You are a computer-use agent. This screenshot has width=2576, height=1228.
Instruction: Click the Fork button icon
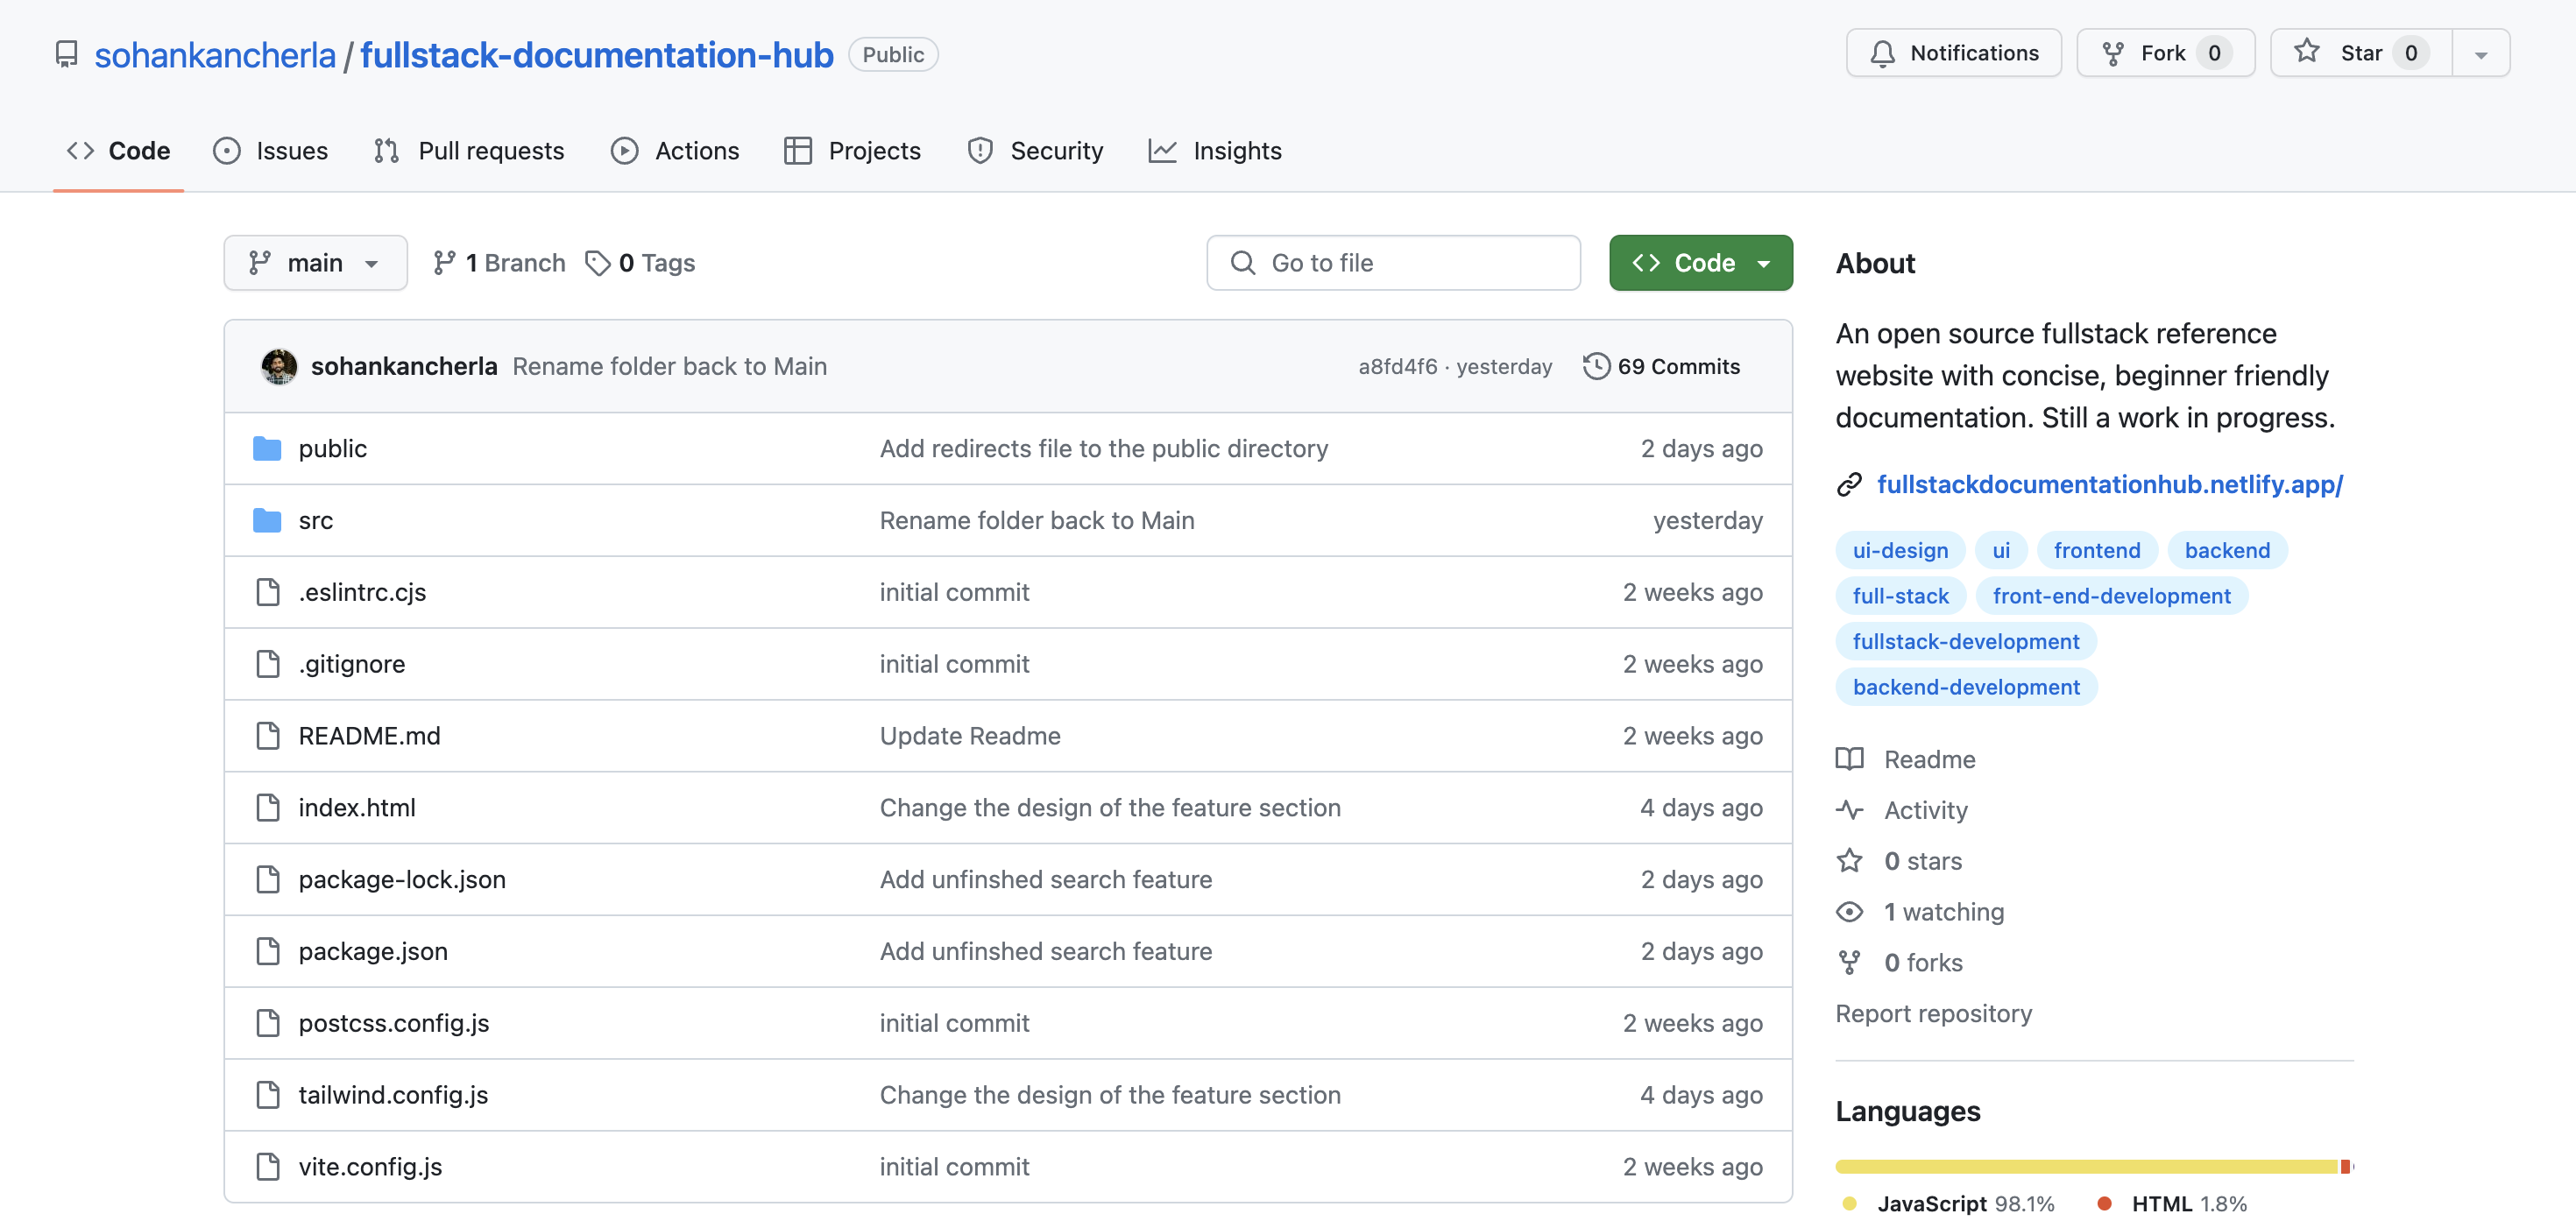pos(2112,53)
